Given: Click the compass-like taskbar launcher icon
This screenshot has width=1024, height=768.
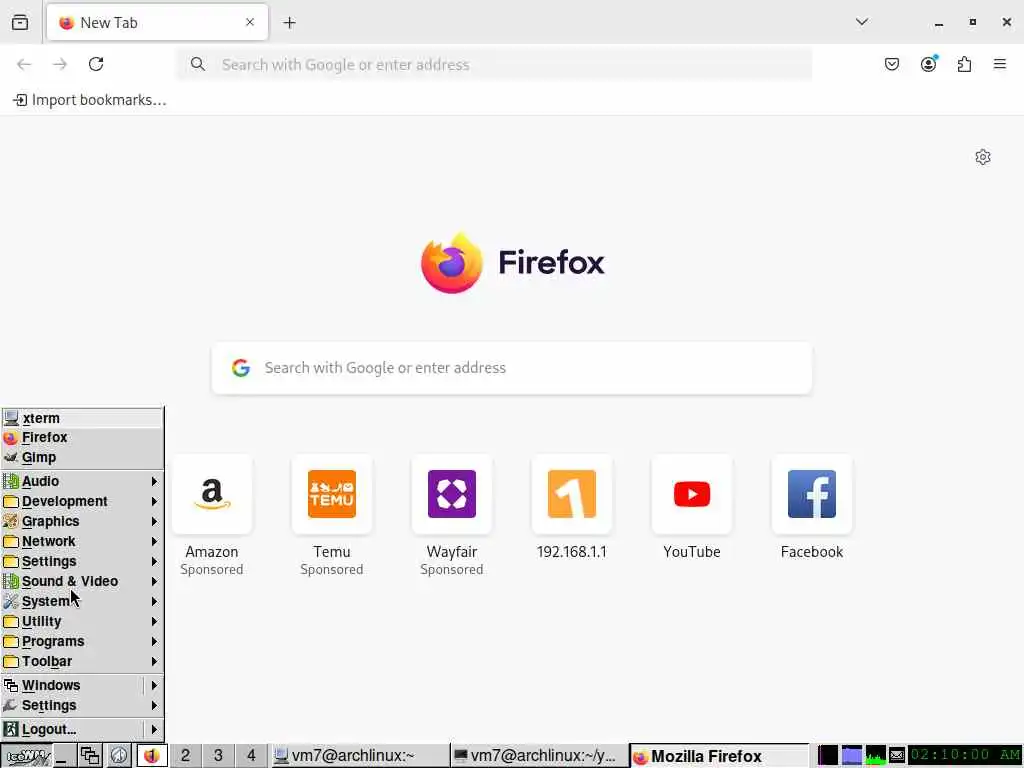Looking at the screenshot, I should (119, 756).
